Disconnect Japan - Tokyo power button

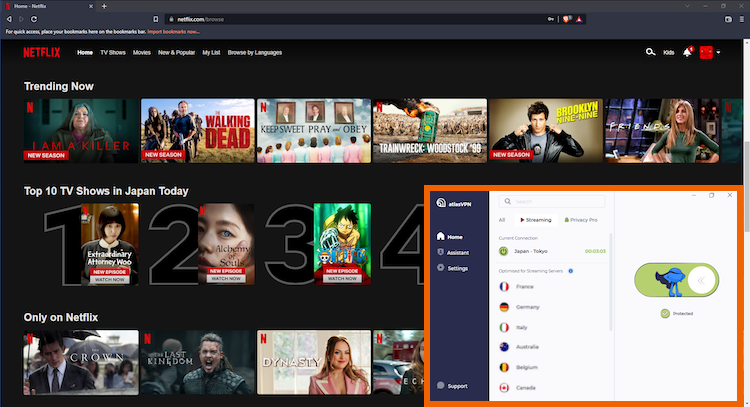click(x=504, y=251)
